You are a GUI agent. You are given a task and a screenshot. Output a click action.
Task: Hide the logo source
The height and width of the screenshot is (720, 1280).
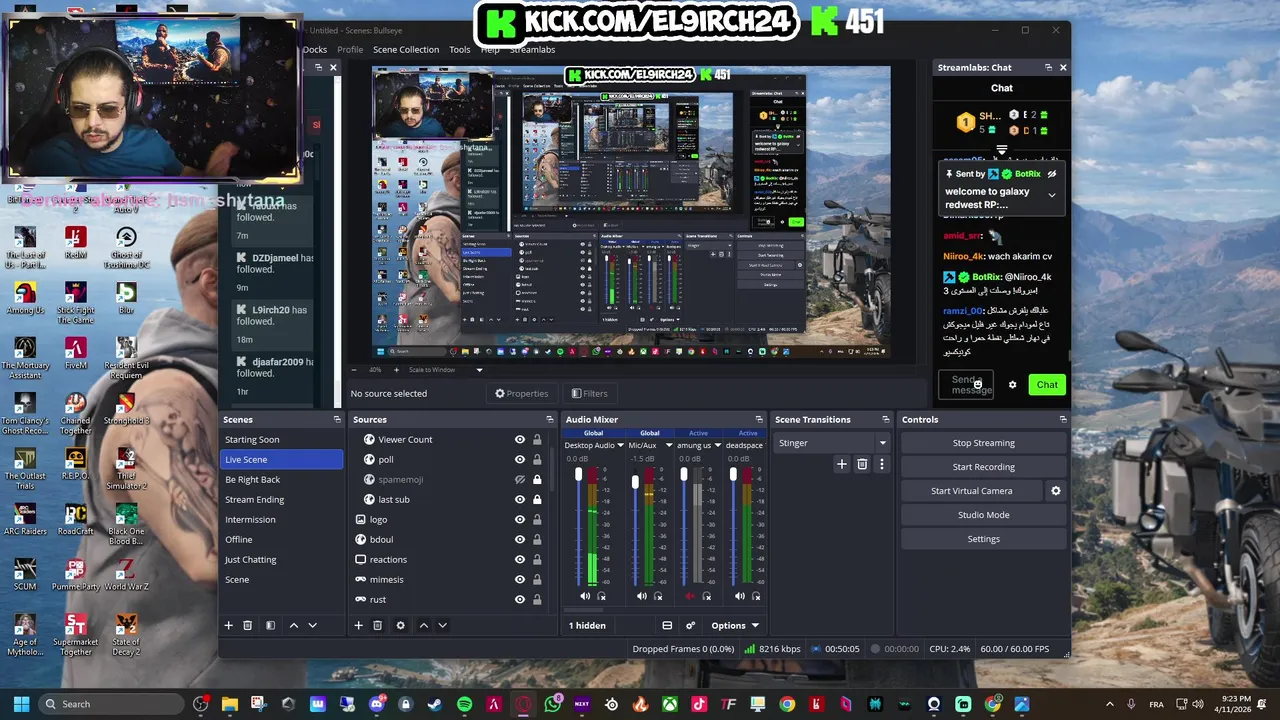pyautogui.click(x=519, y=519)
